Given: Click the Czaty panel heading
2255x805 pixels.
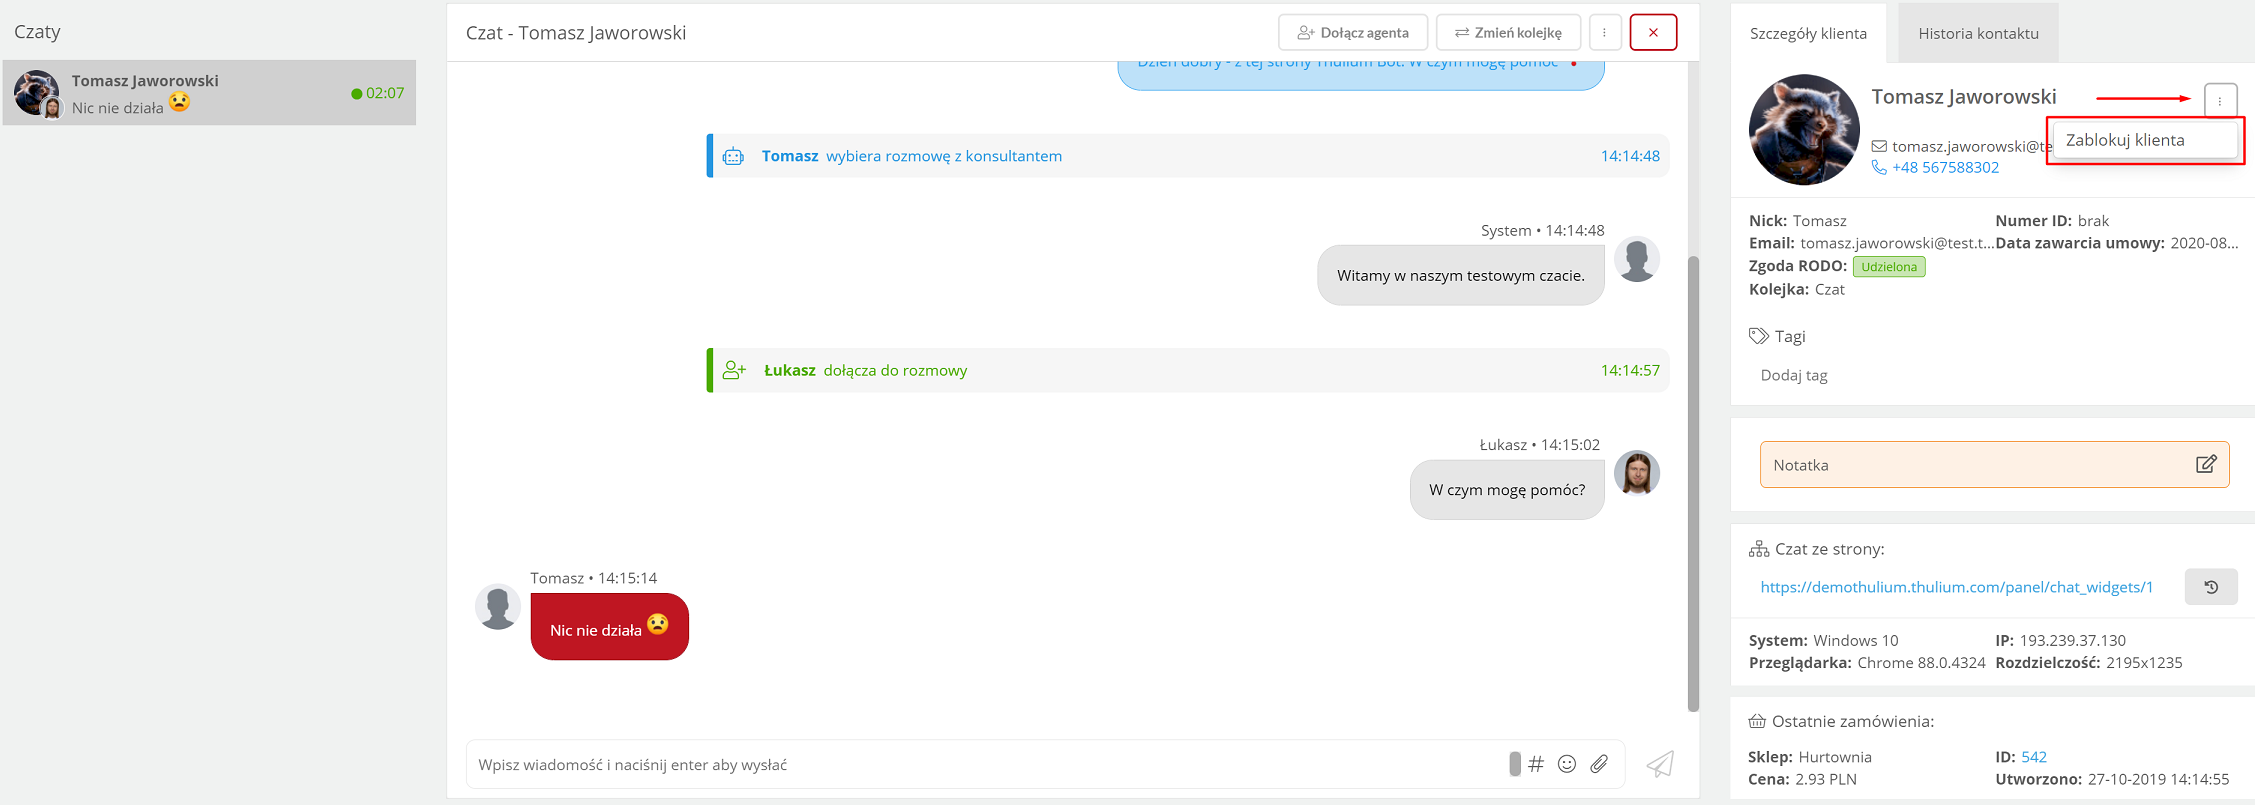Looking at the screenshot, I should coord(37,31).
